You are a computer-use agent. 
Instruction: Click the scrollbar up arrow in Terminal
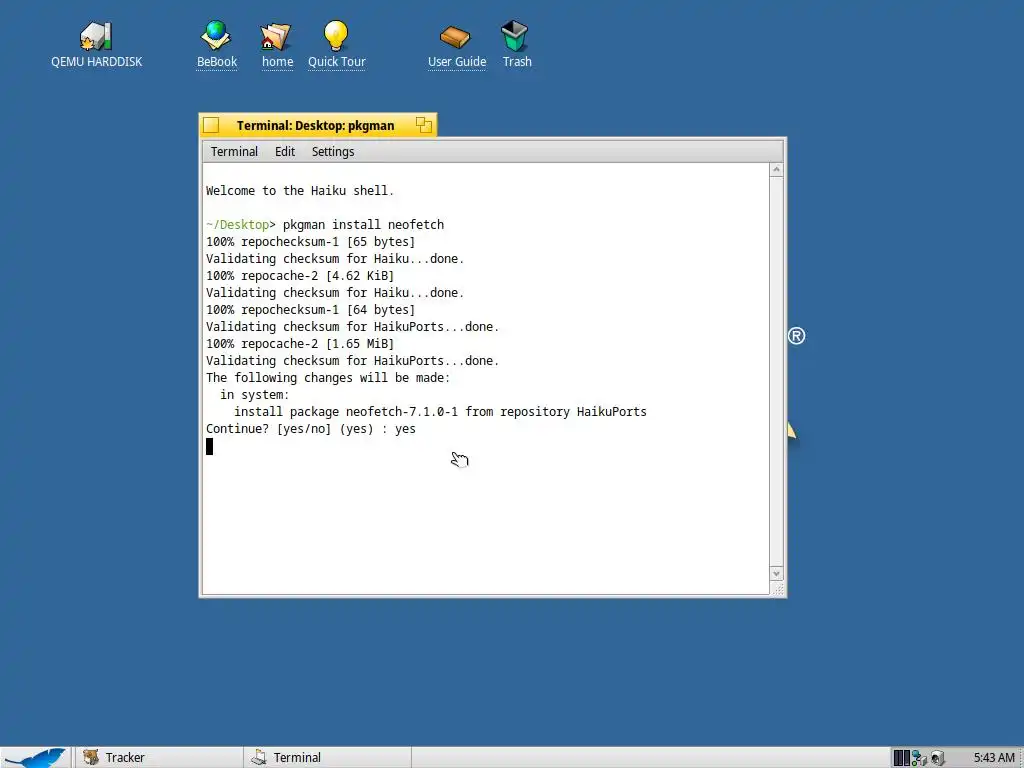click(776, 170)
